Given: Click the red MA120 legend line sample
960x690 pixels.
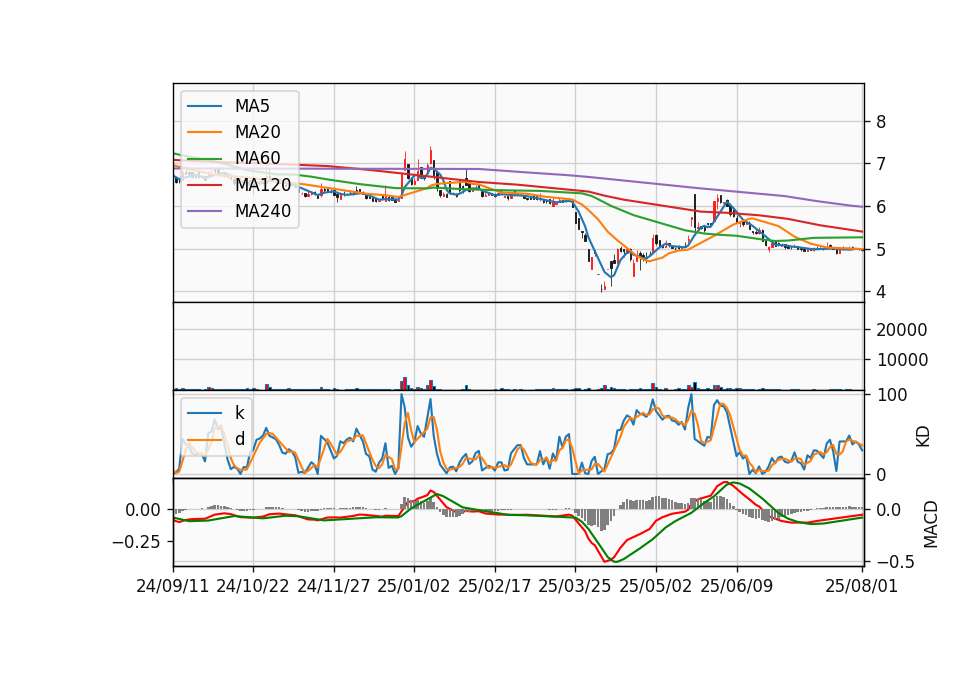Looking at the screenshot, I should point(204,184).
